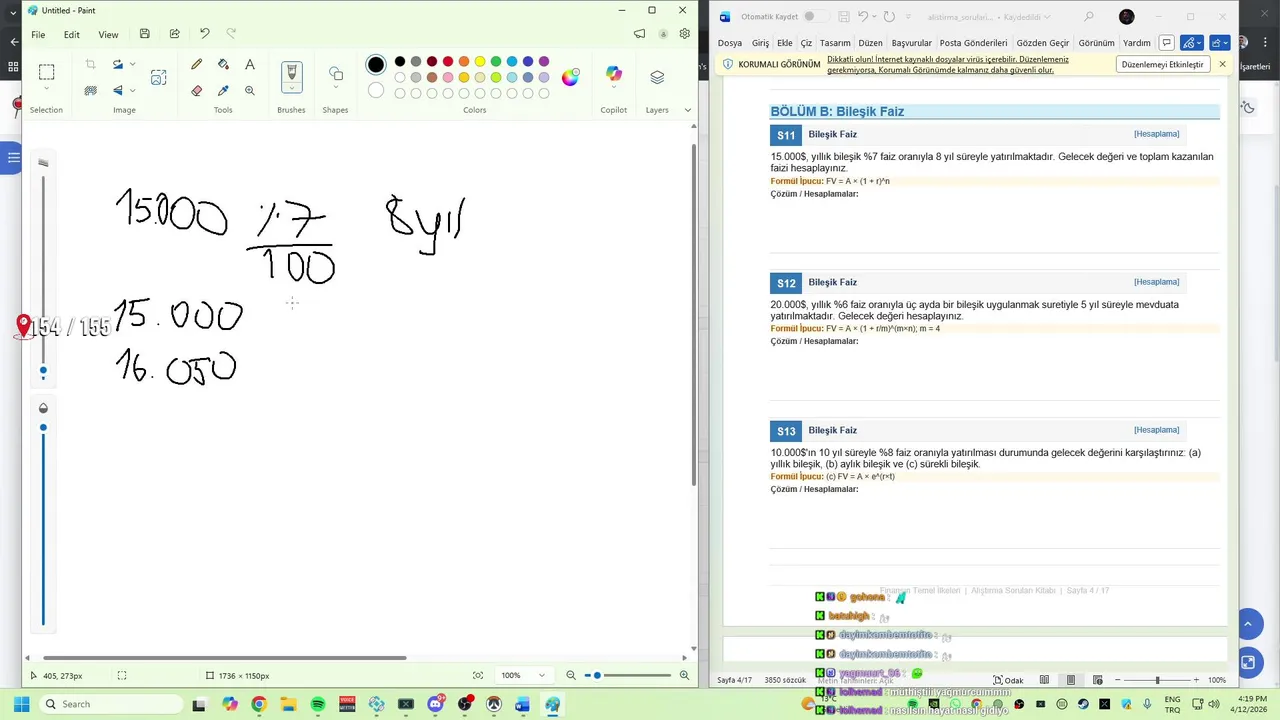The width and height of the screenshot is (1280, 720).
Task: Click Paint zoom in plus icon
Action: click(x=684, y=675)
